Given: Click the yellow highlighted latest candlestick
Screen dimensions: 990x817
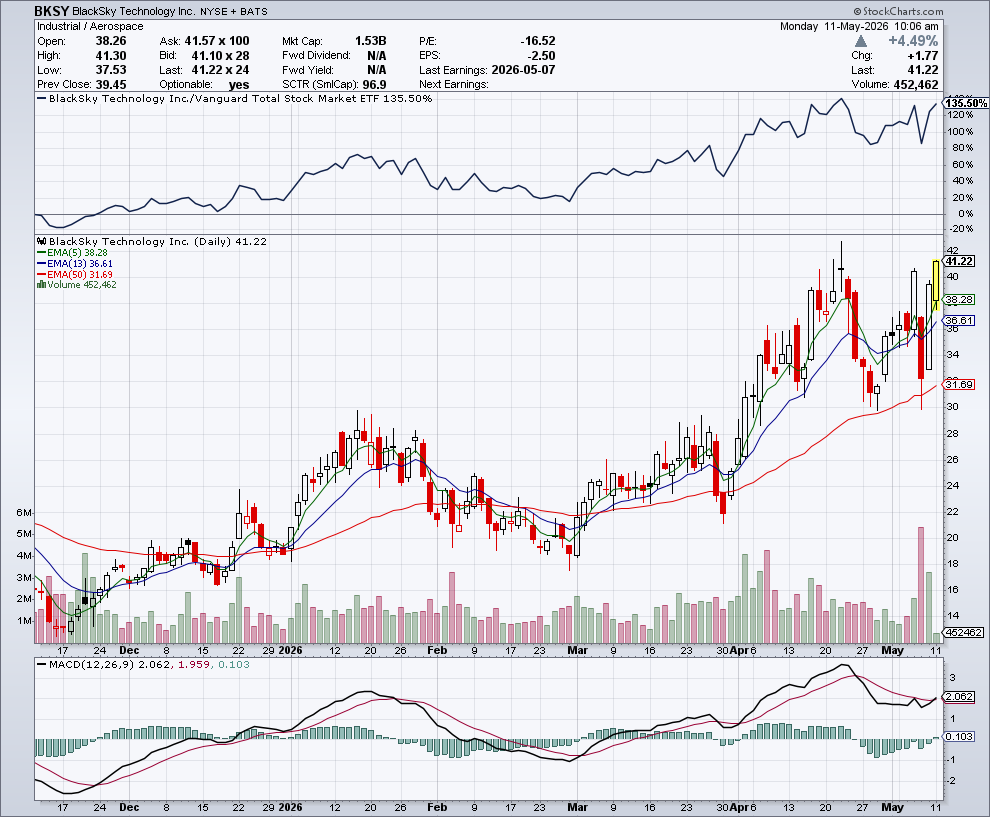Looking at the screenshot, I should [x=936, y=285].
